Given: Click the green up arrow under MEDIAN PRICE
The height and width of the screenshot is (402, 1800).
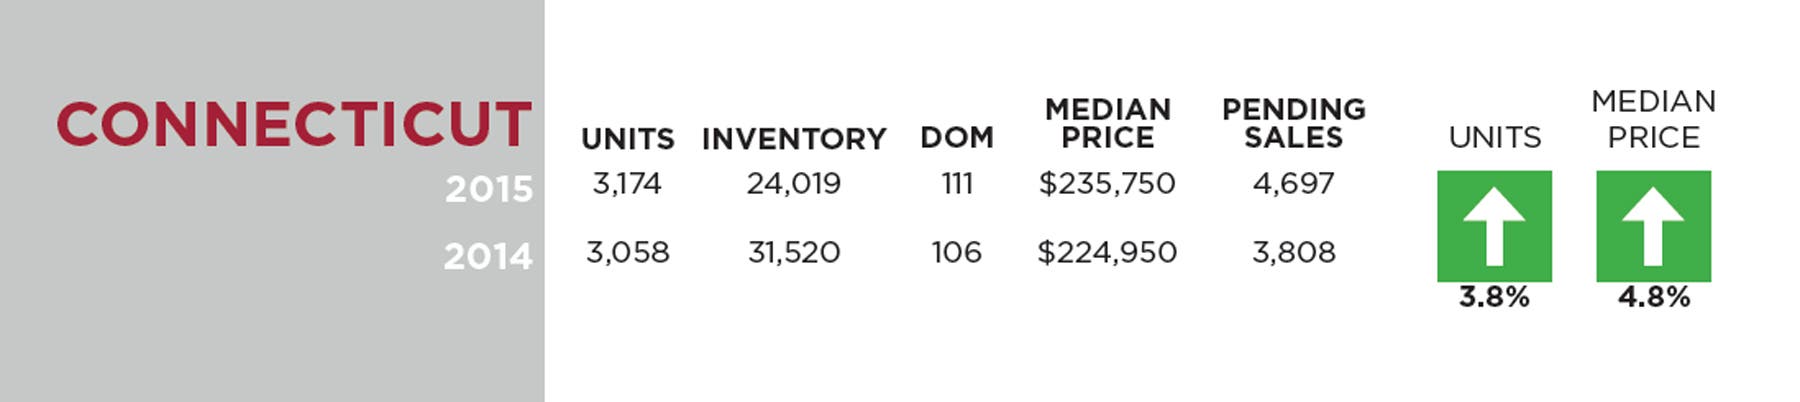Looking at the screenshot, I should (x=1653, y=226).
